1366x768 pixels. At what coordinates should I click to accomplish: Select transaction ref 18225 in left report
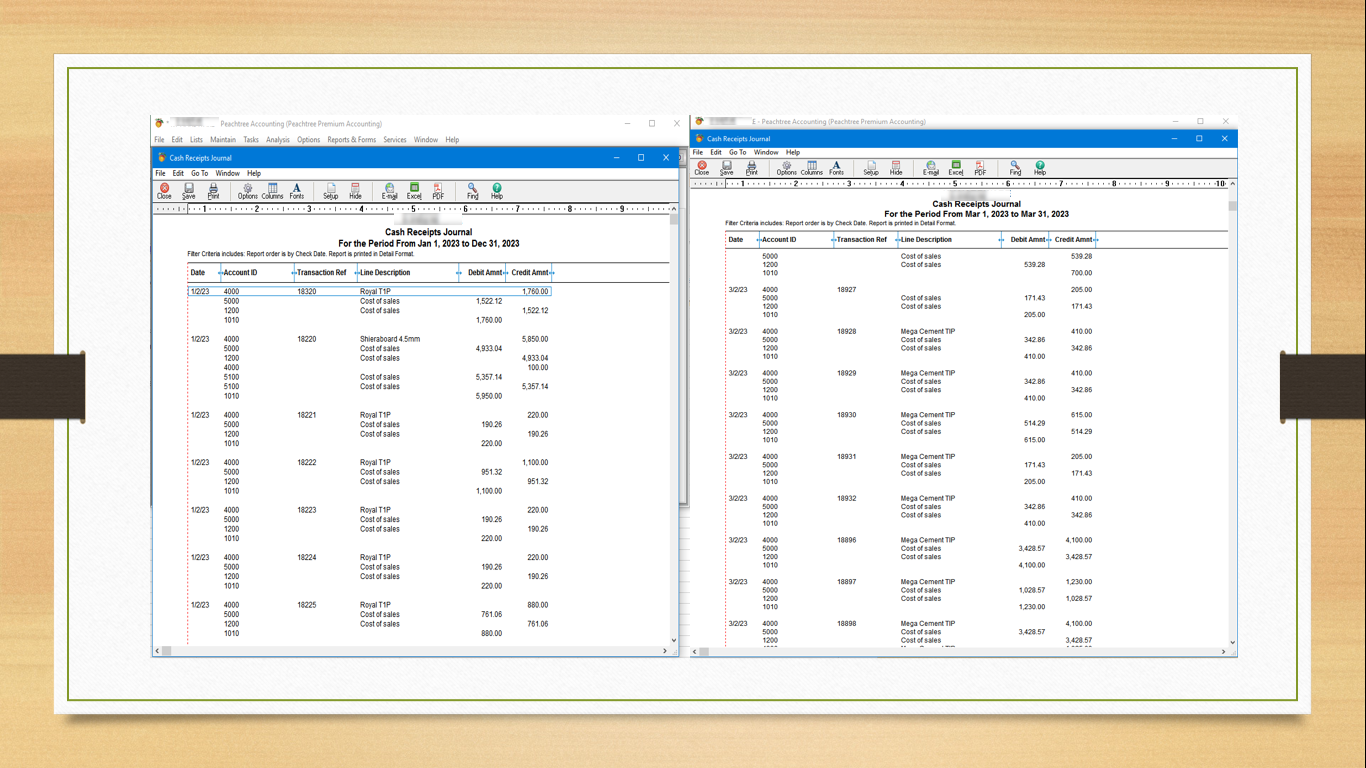click(307, 605)
